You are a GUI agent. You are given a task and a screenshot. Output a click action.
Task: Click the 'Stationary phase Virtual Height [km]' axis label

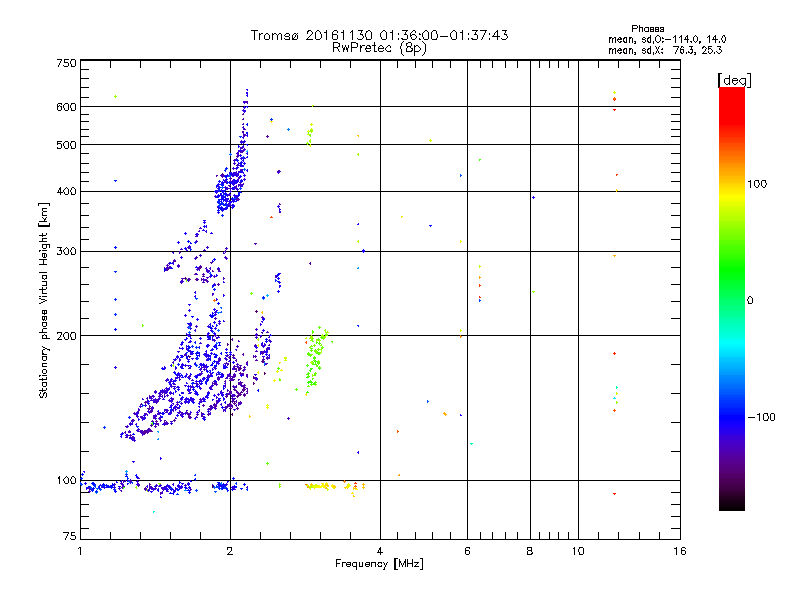coord(43,301)
